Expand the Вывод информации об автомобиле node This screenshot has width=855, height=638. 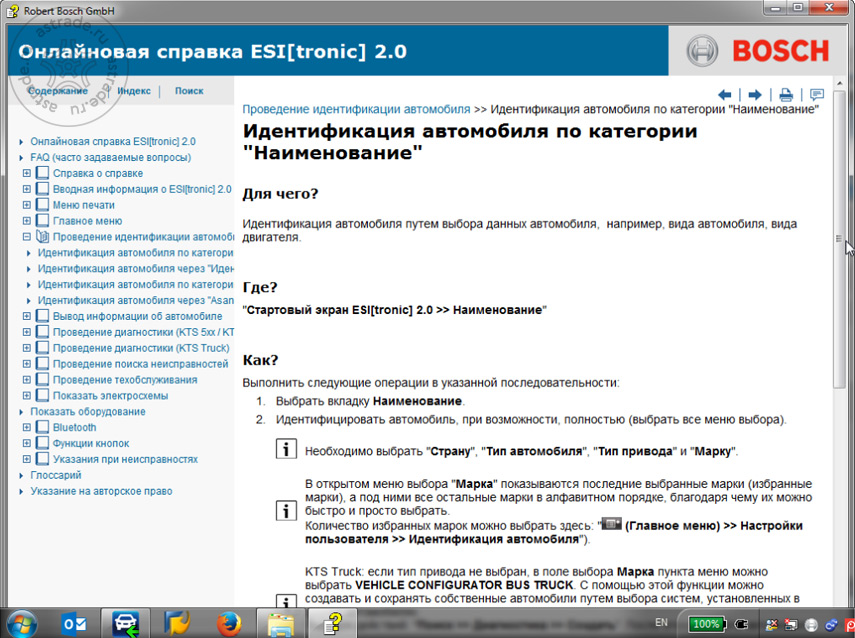click(26, 316)
